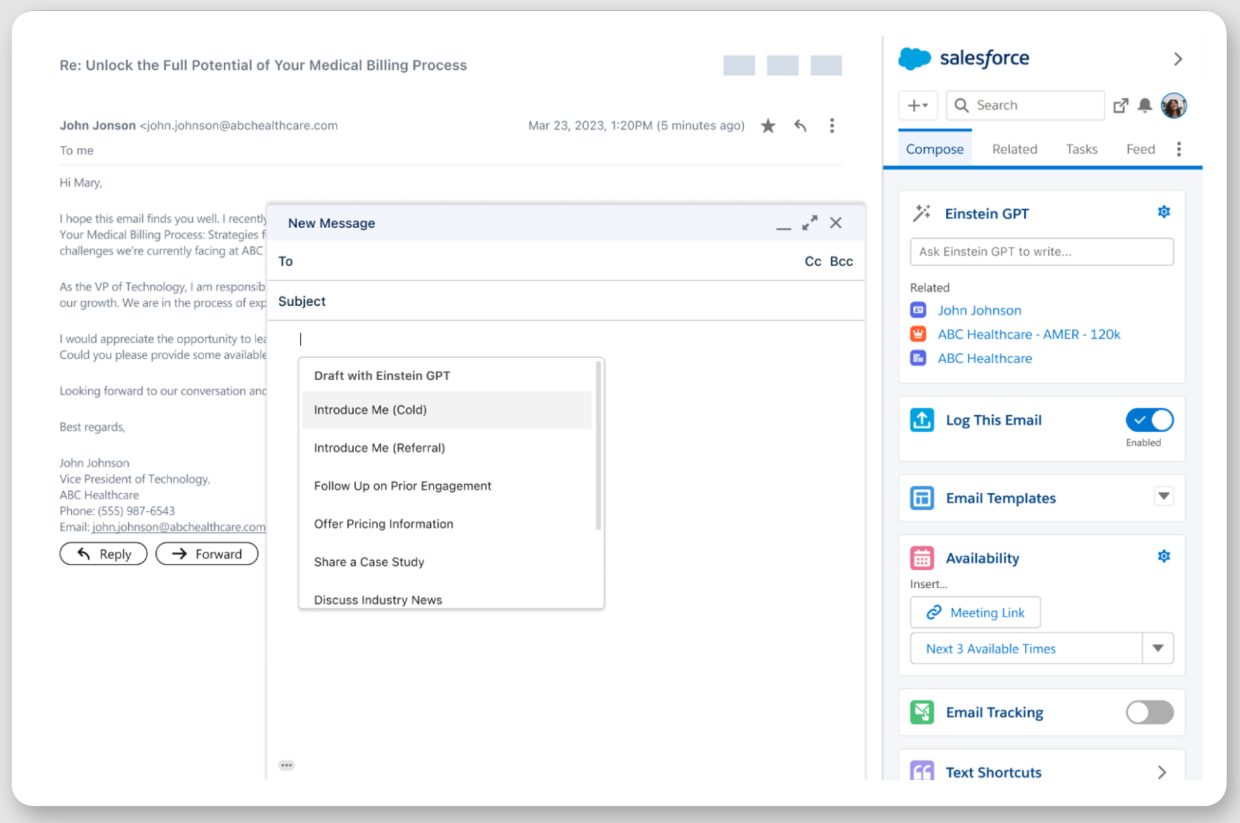This screenshot has height=823, width=1240.
Task: Open the pop-out window icon
Action: [x=1121, y=104]
